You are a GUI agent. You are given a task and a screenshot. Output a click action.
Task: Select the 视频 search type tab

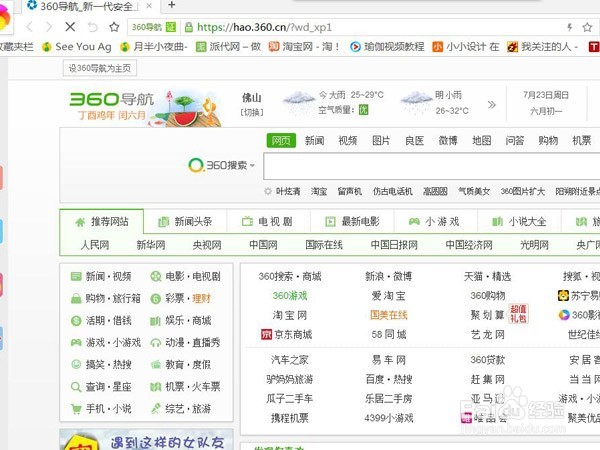pos(348,140)
